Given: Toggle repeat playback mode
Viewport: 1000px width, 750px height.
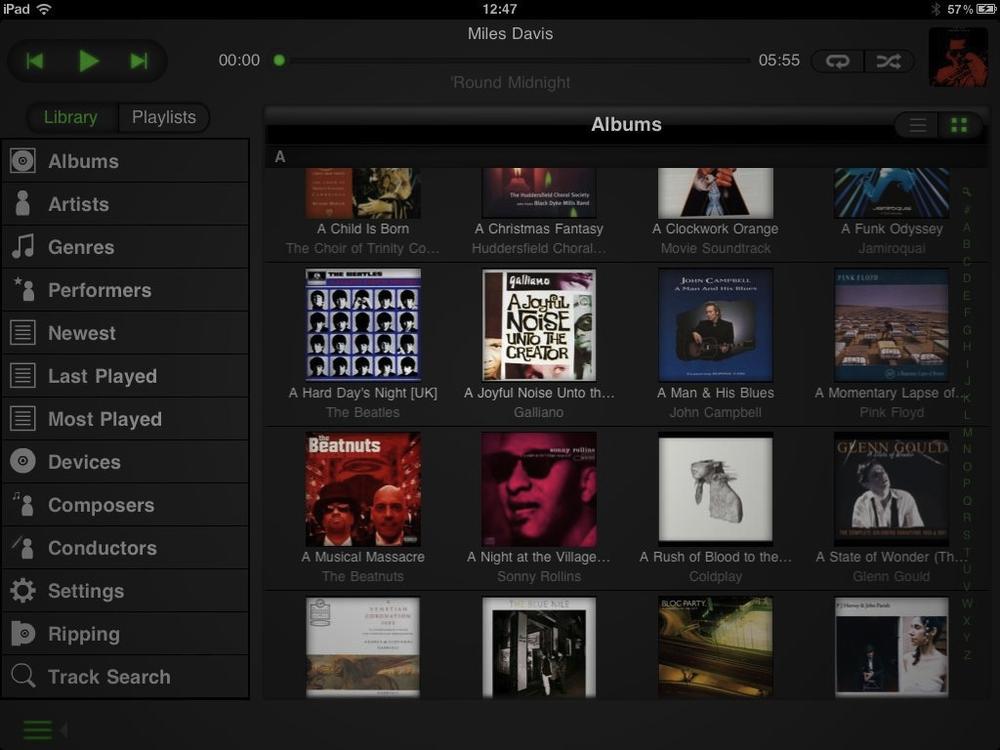Looking at the screenshot, I should point(836,61).
